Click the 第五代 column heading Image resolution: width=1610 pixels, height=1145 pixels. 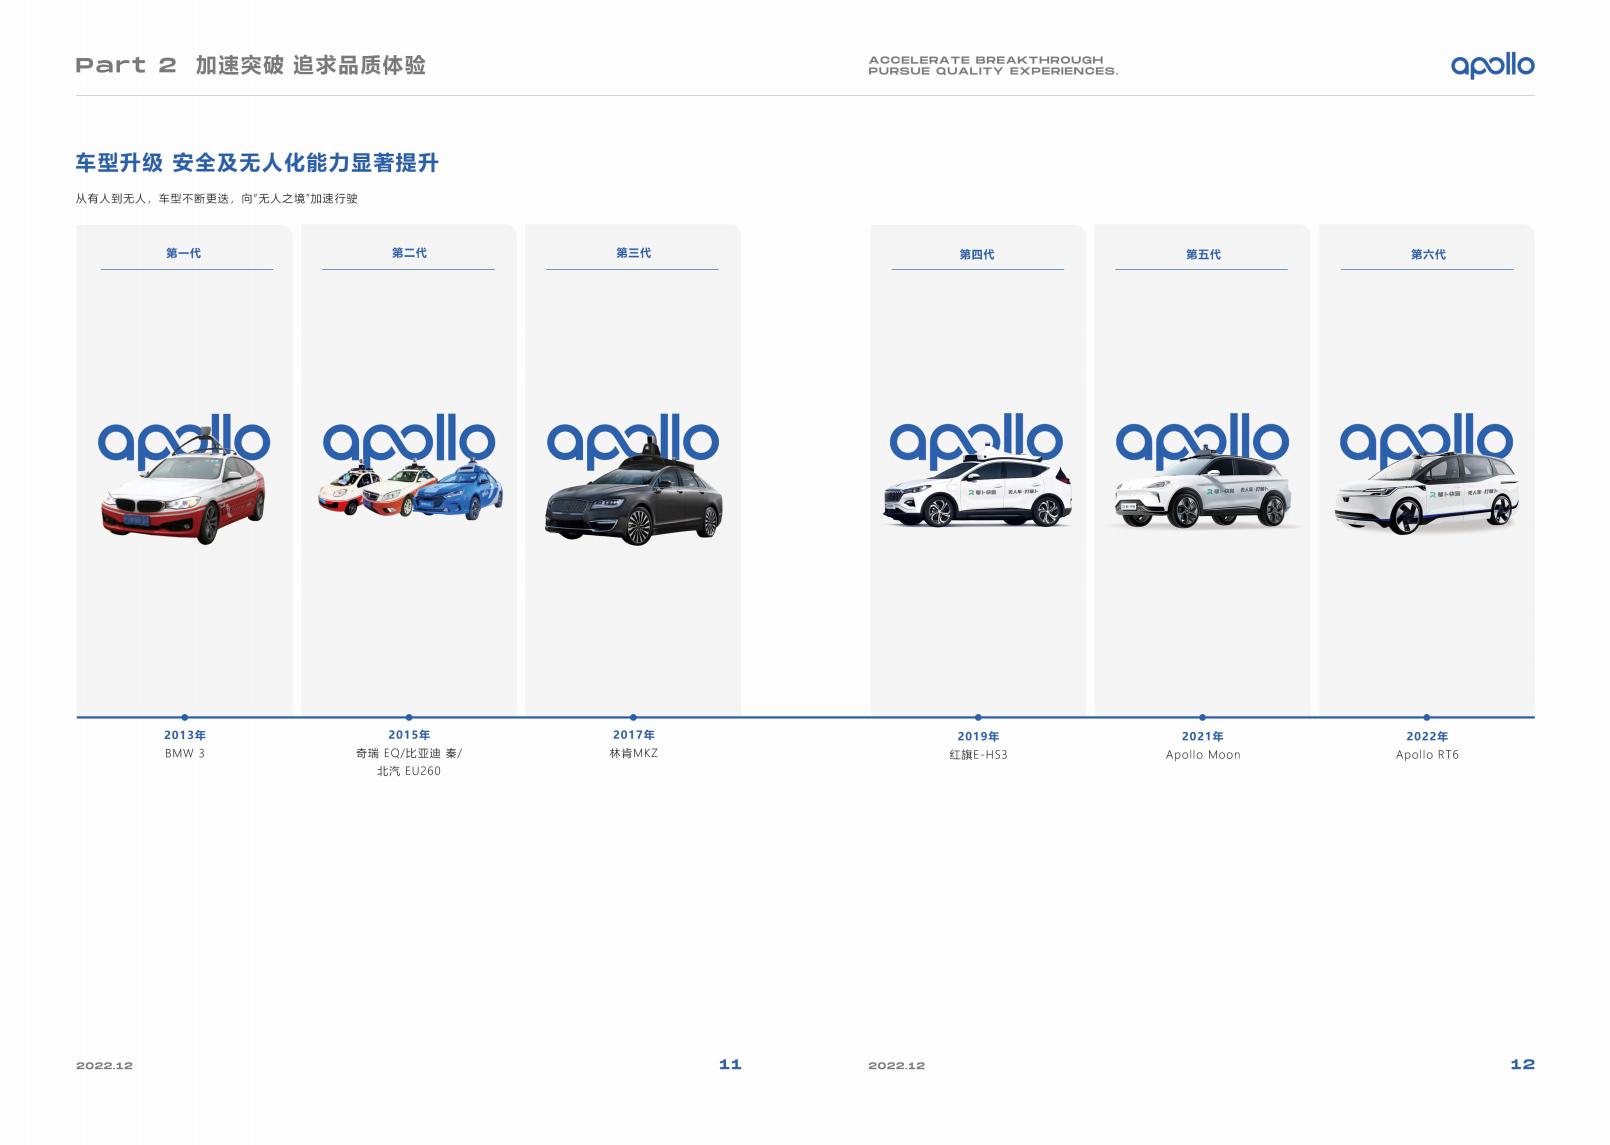point(1203,254)
